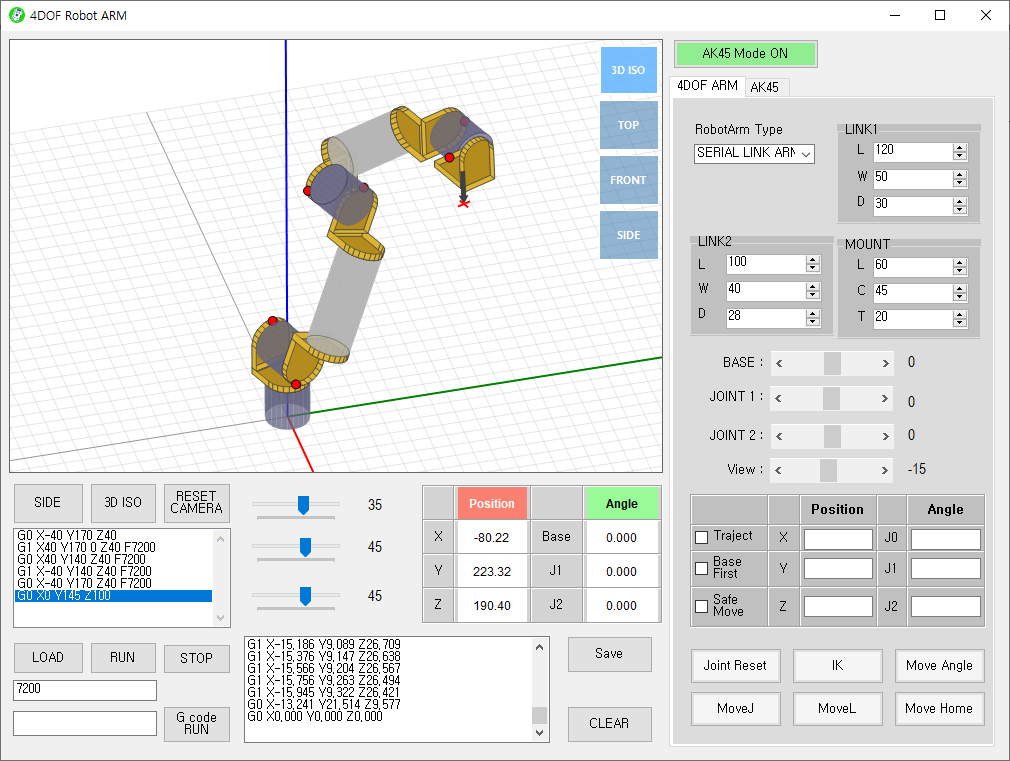
Task: Select the 4DOF ARM tab
Action: (x=707, y=86)
